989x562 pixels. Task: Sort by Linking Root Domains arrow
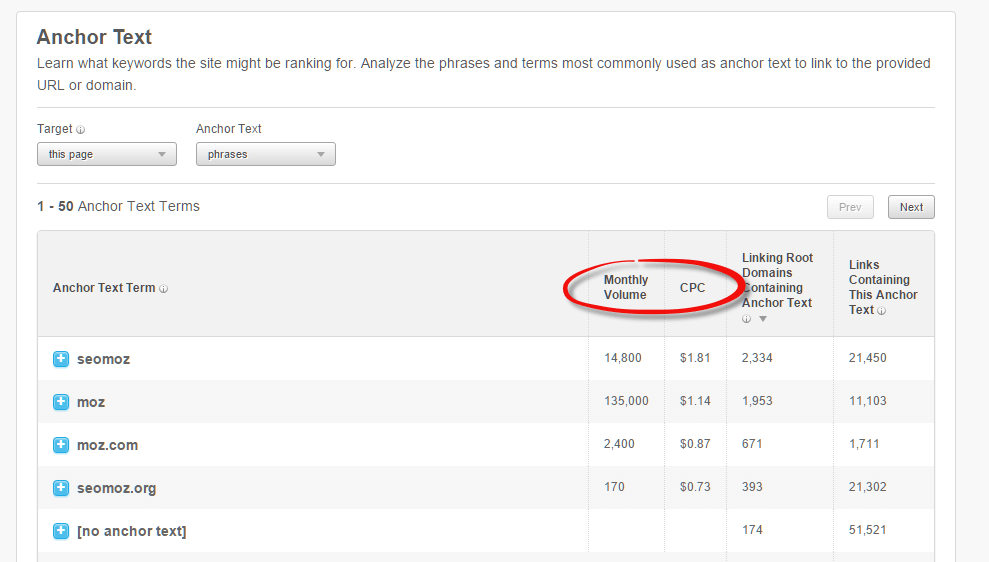tap(763, 319)
